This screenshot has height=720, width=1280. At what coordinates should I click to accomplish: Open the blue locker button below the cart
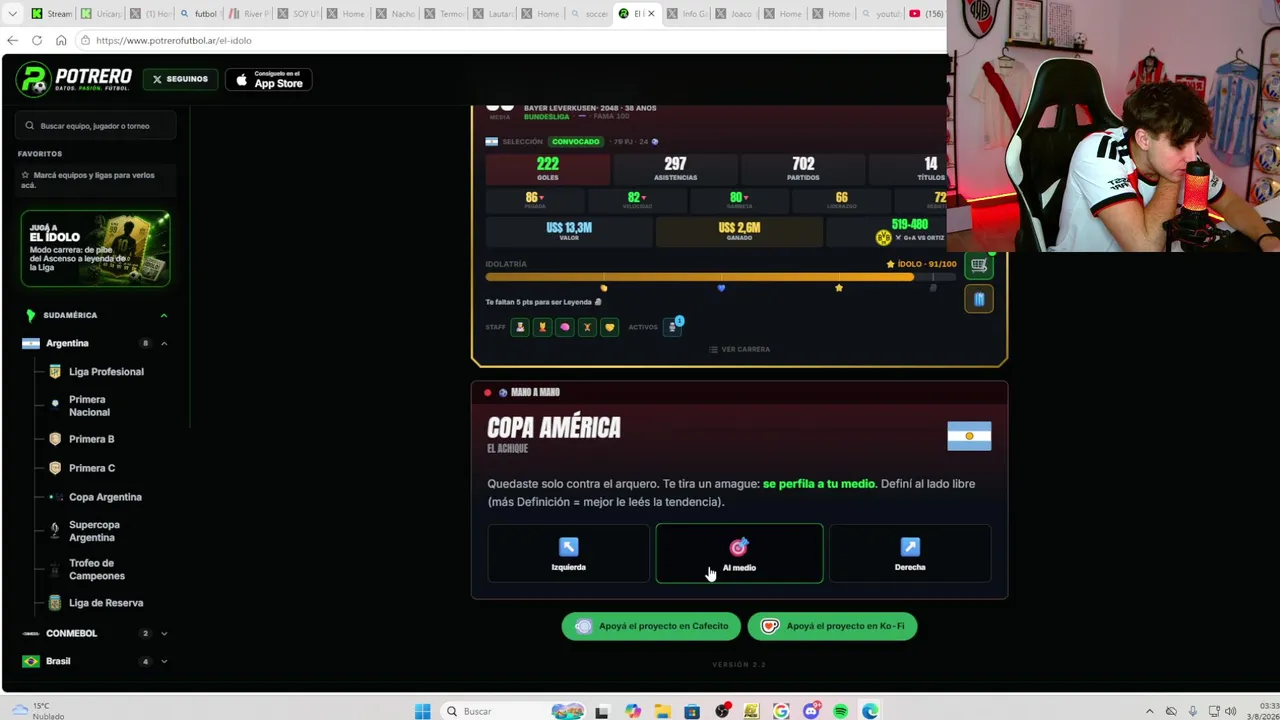coord(979,299)
